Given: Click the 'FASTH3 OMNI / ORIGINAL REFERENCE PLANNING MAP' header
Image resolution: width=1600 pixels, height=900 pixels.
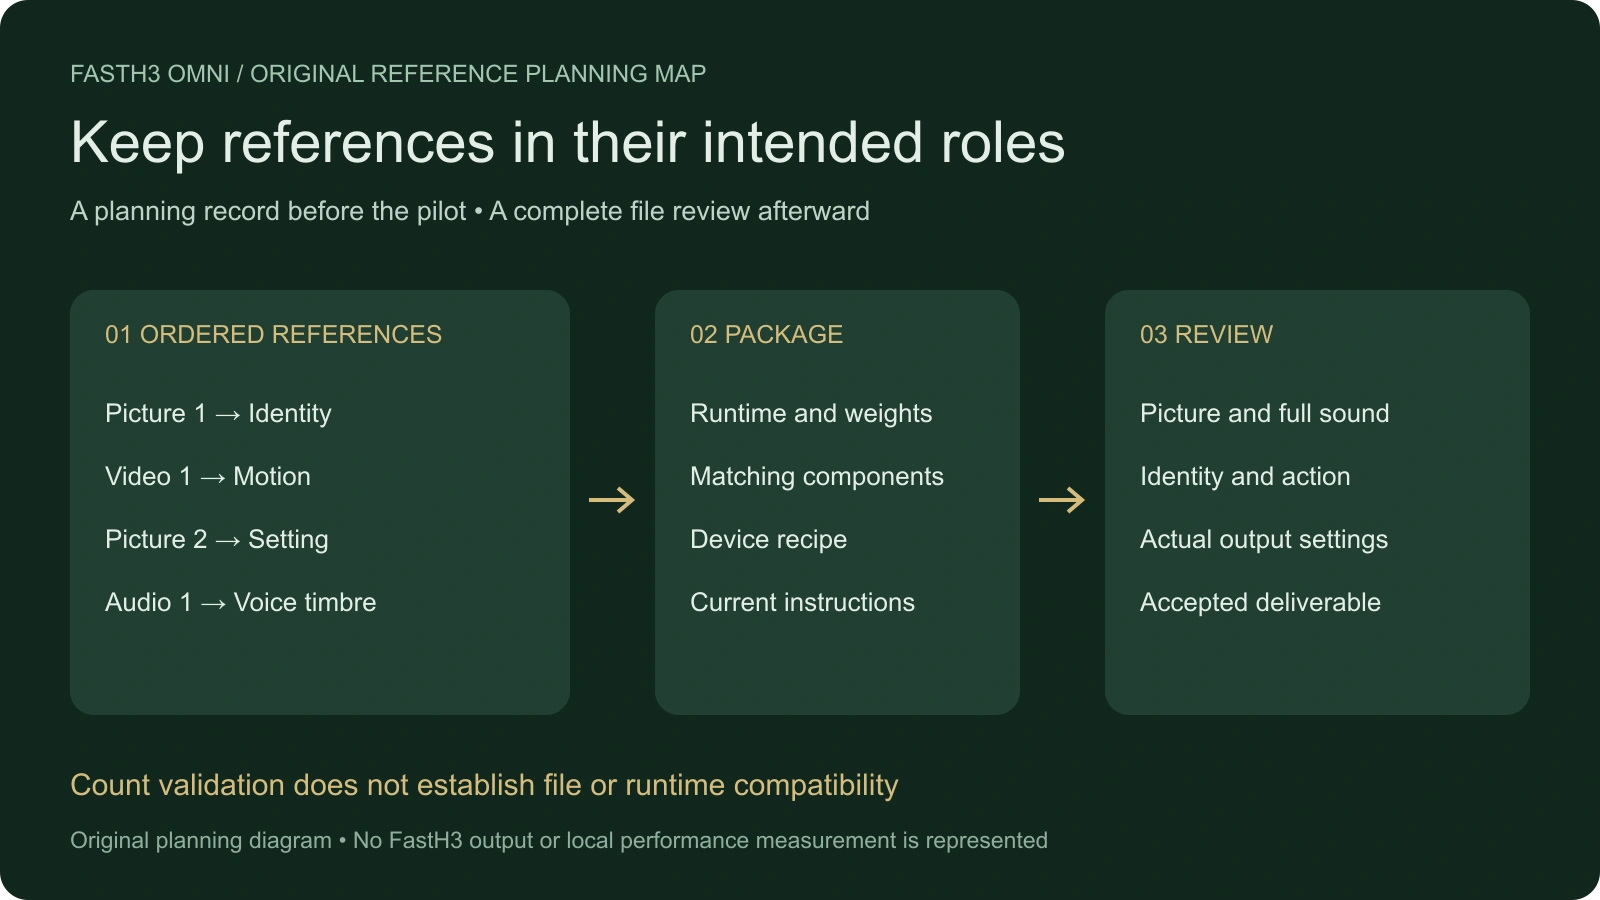Looking at the screenshot, I should coord(388,74).
